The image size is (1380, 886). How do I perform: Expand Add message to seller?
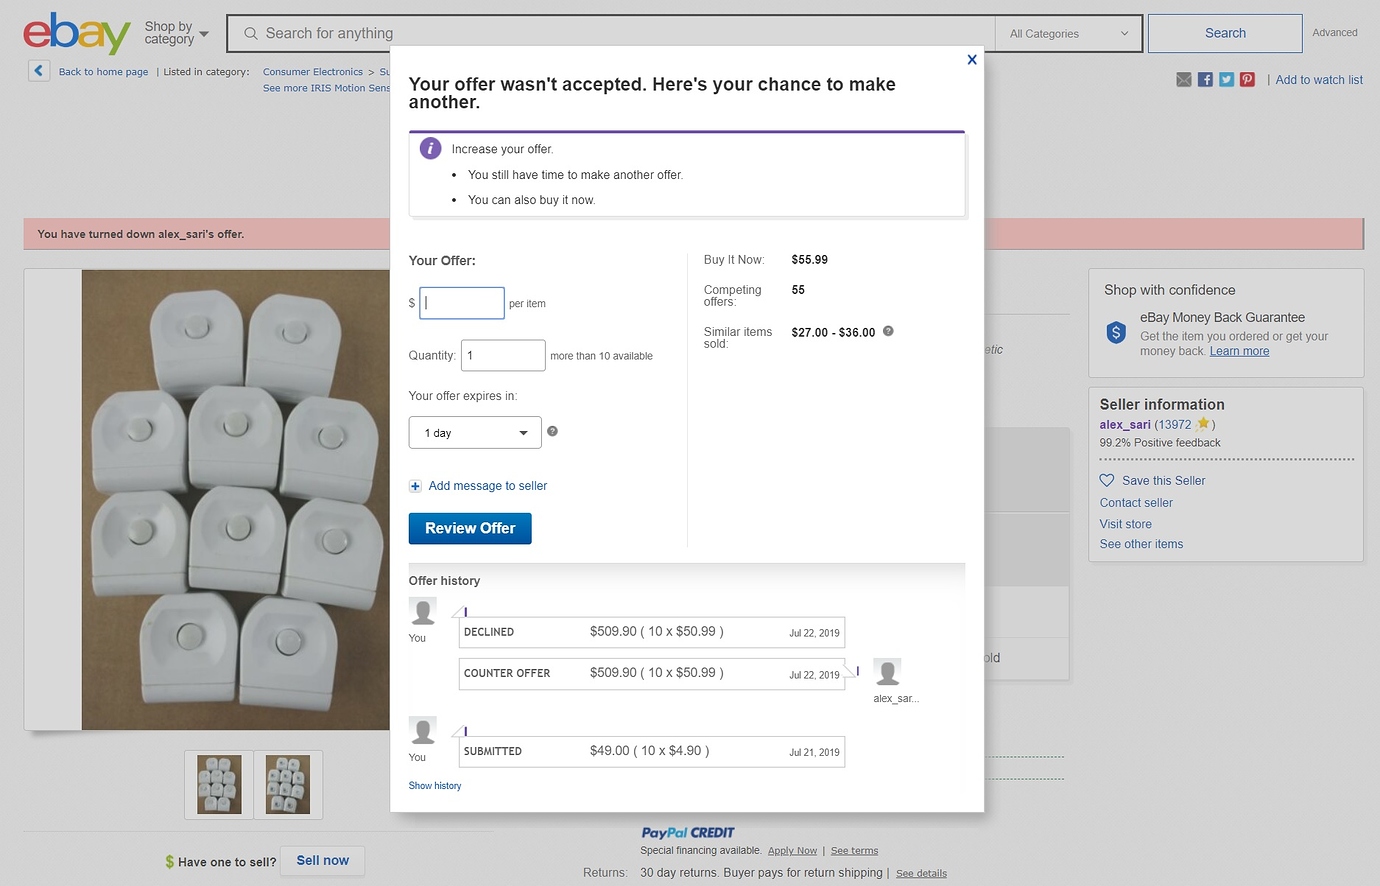487,486
